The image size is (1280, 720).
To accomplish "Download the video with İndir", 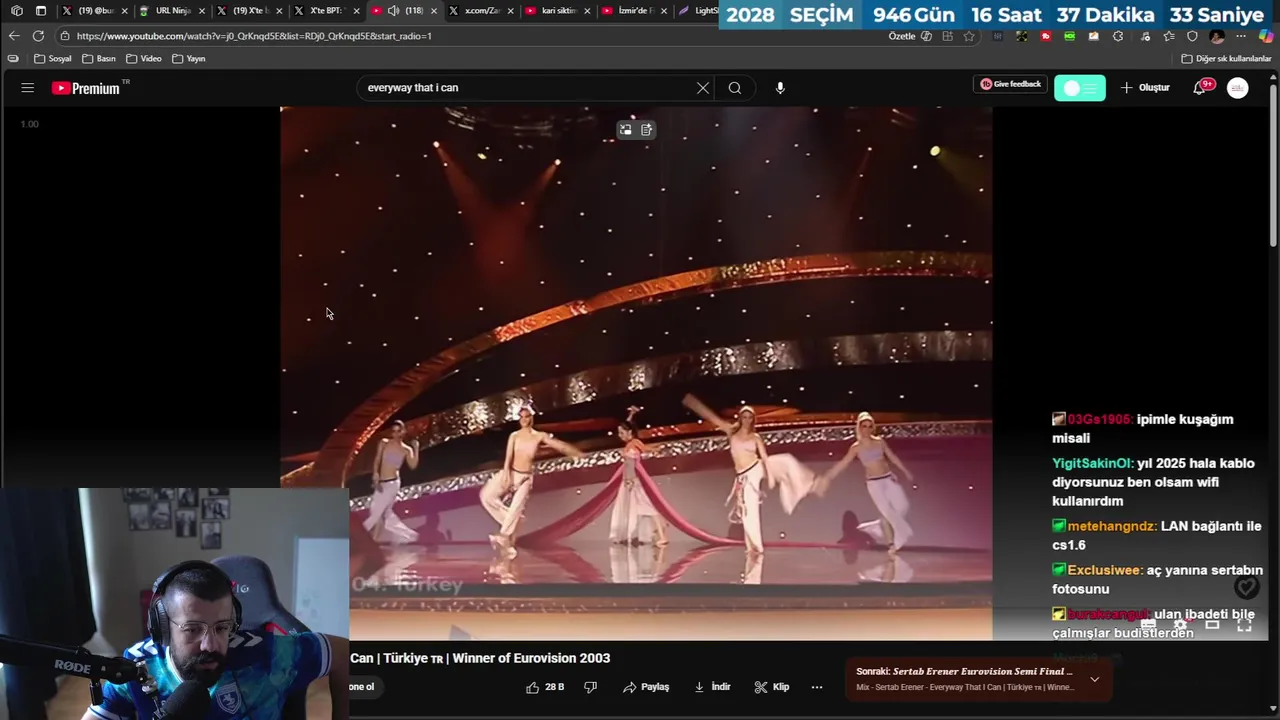I will 712,687.
